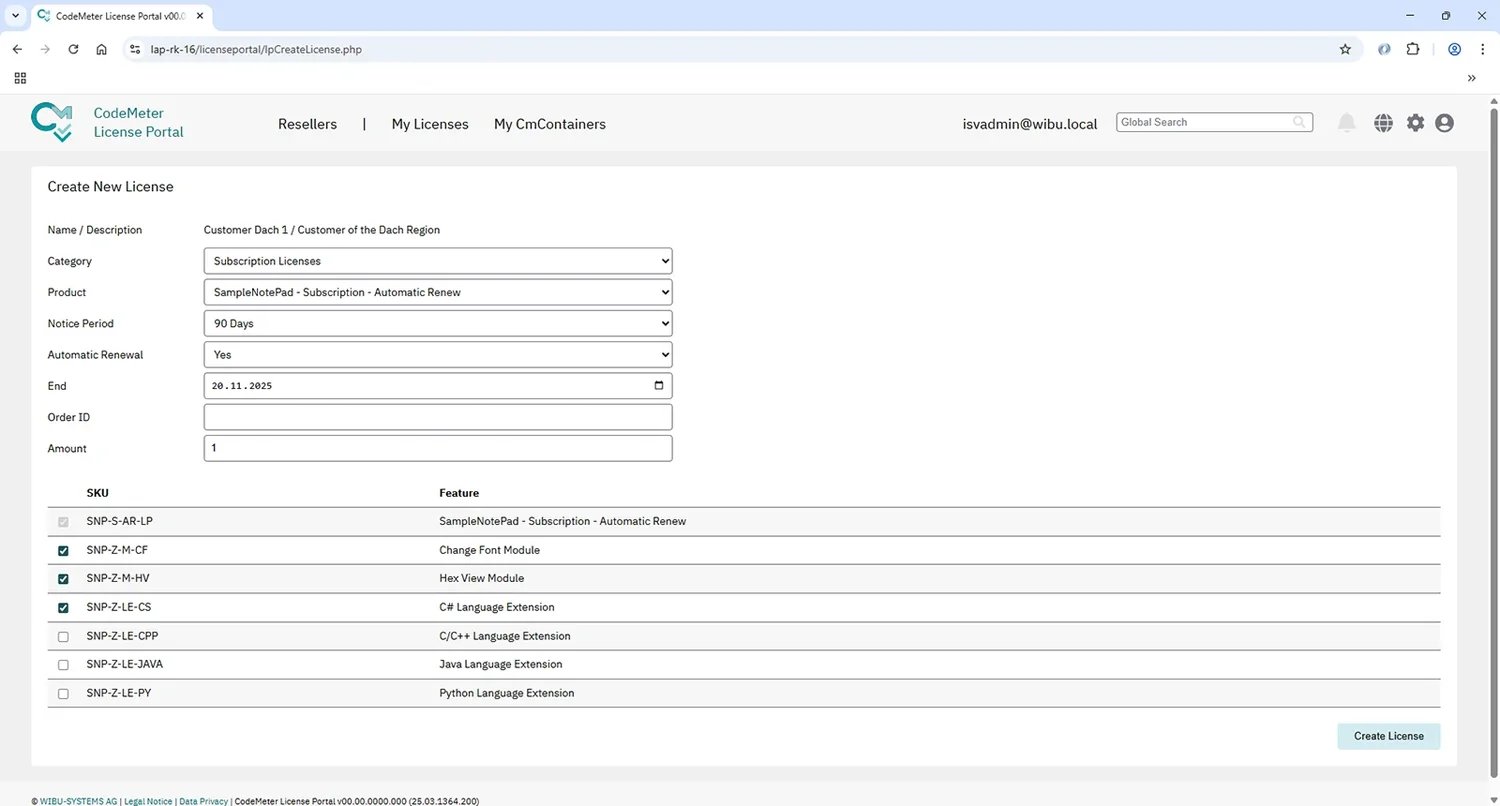Reload the page in the browser
The height and width of the screenshot is (806, 1500).
[73, 49]
